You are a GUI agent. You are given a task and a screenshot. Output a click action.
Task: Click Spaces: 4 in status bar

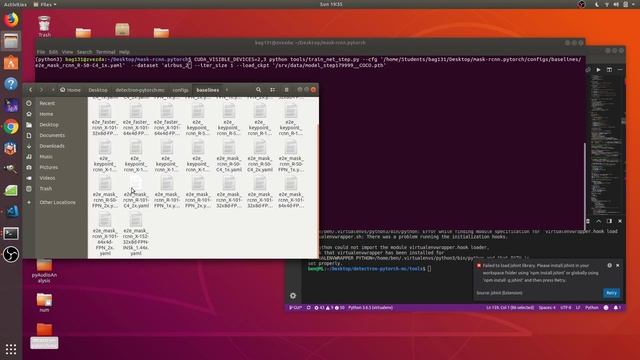point(547,308)
